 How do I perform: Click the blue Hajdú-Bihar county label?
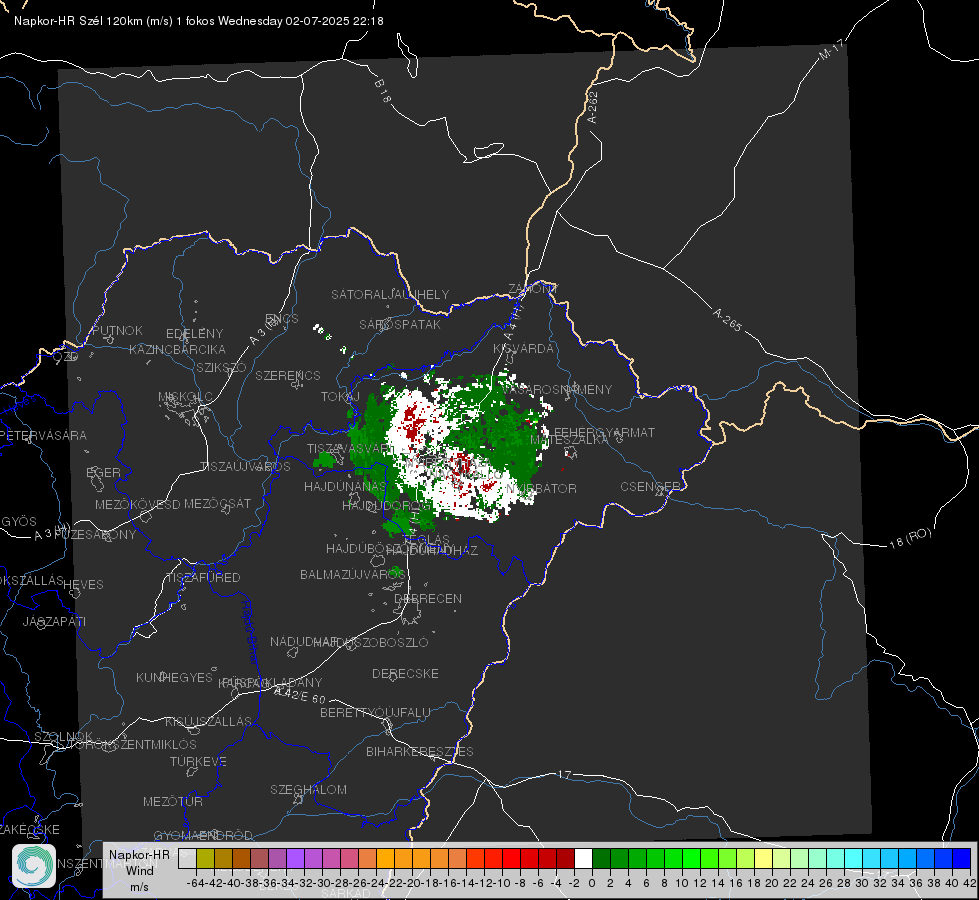point(250,632)
